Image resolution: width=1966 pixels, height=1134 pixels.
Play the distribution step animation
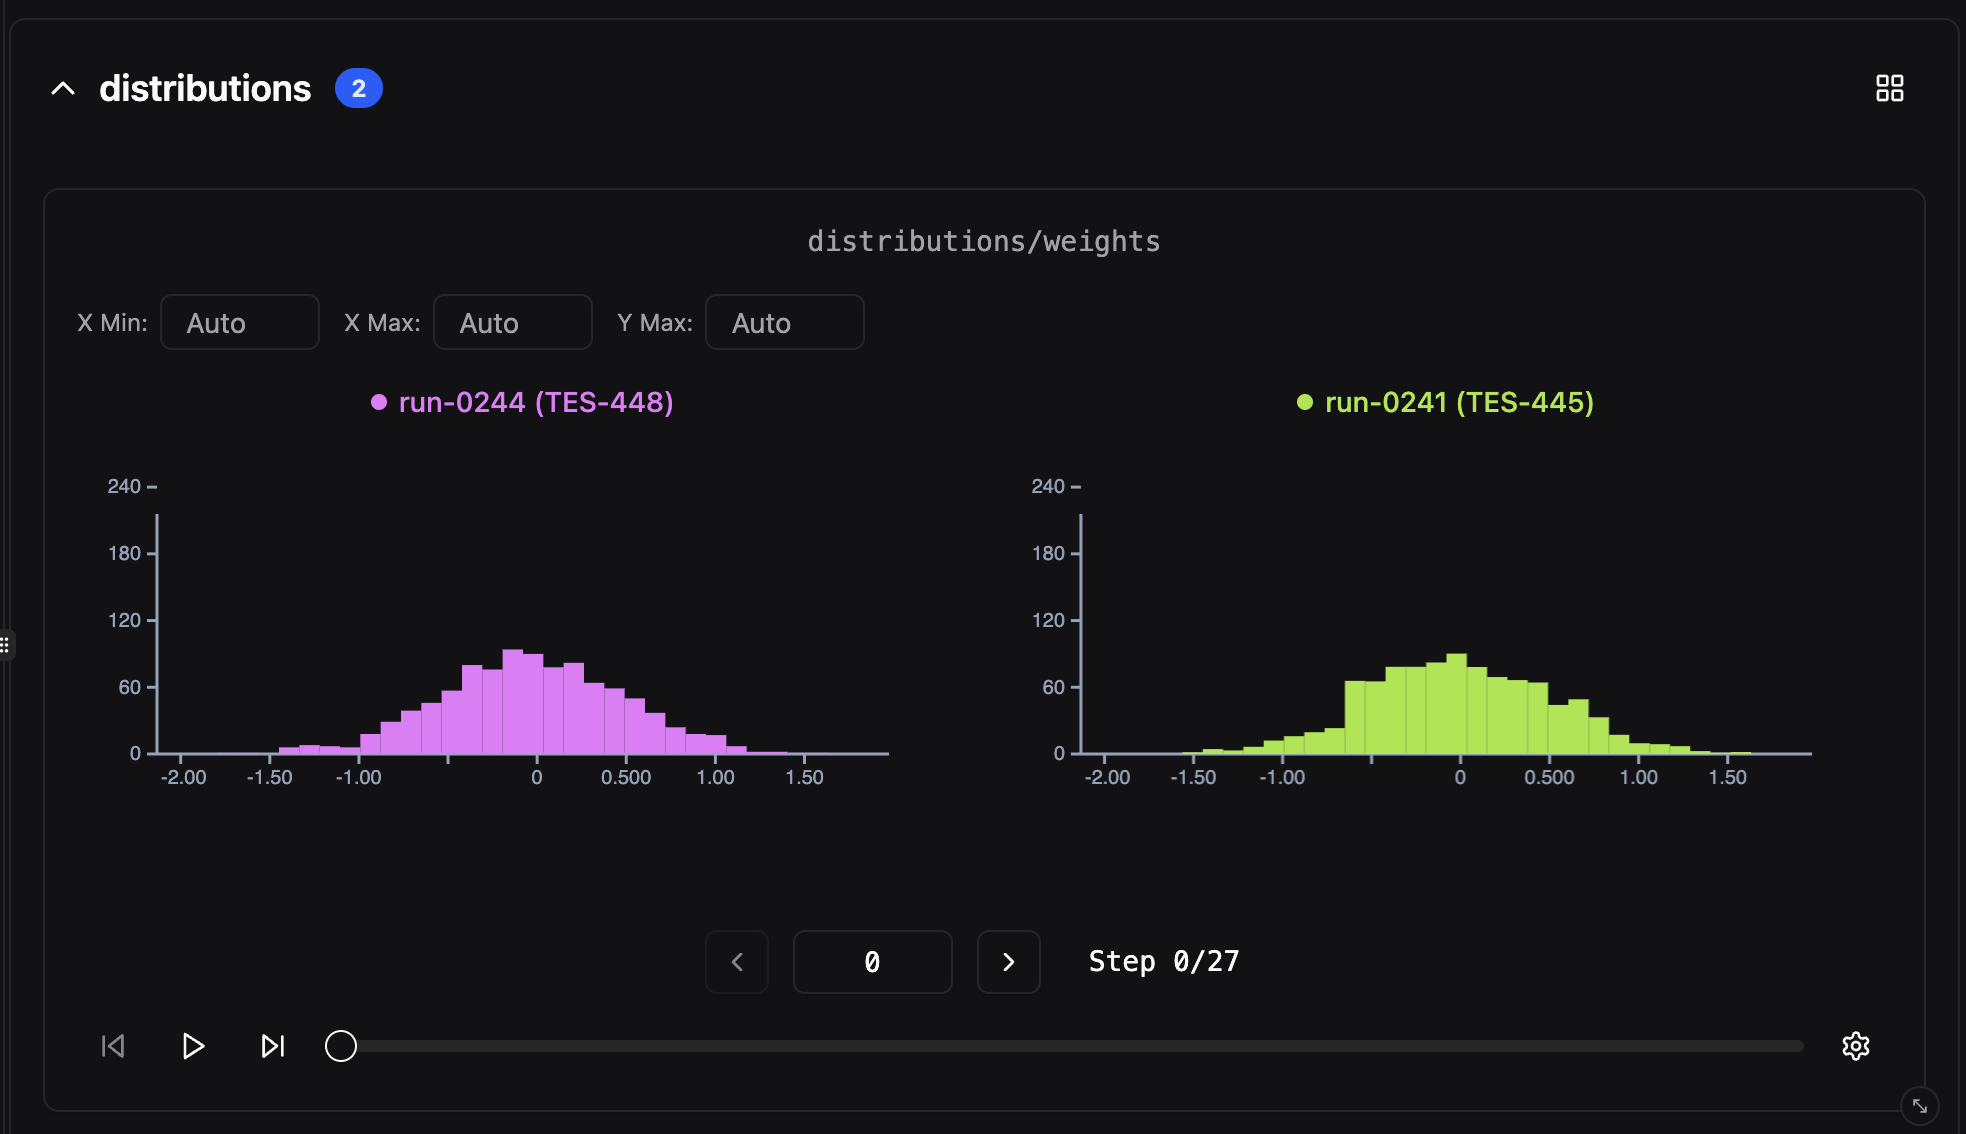coord(192,1046)
